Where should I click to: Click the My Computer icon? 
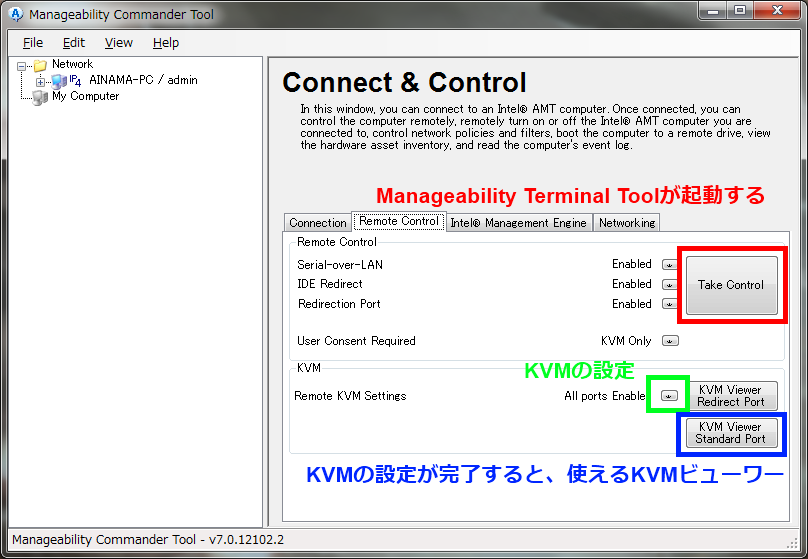pyautogui.click(x=40, y=97)
